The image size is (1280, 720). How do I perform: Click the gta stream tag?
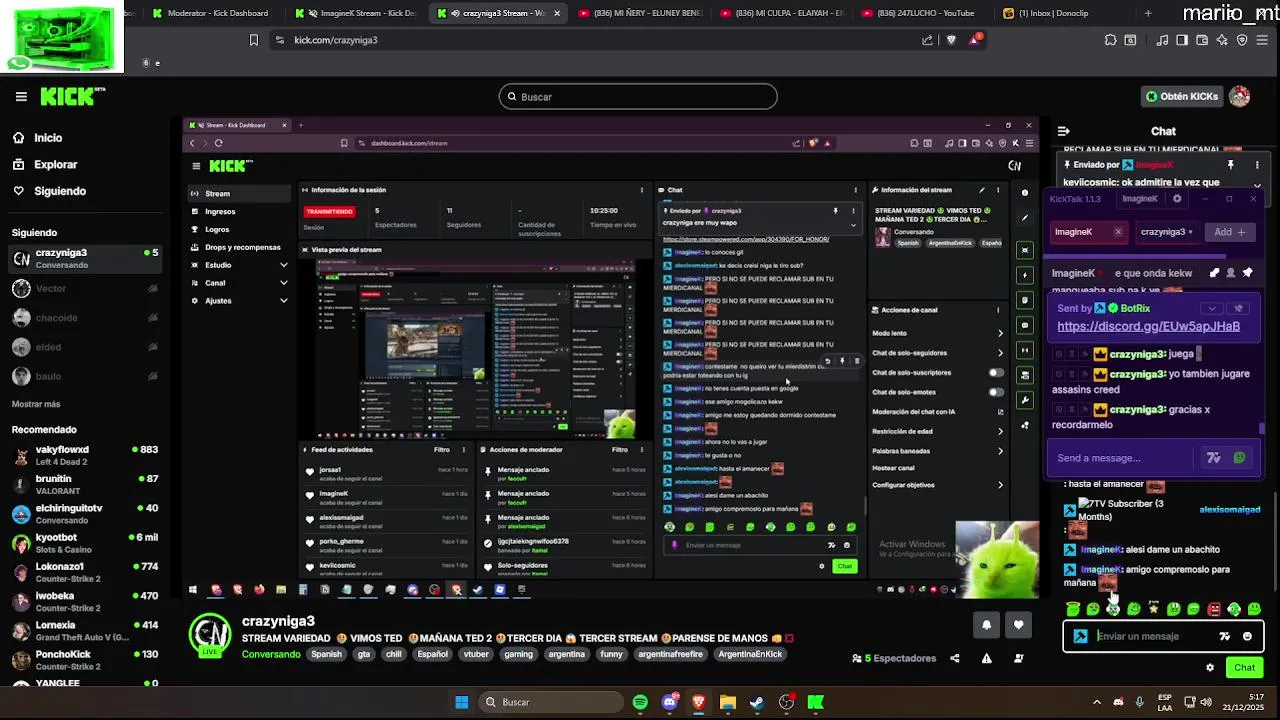(x=364, y=654)
